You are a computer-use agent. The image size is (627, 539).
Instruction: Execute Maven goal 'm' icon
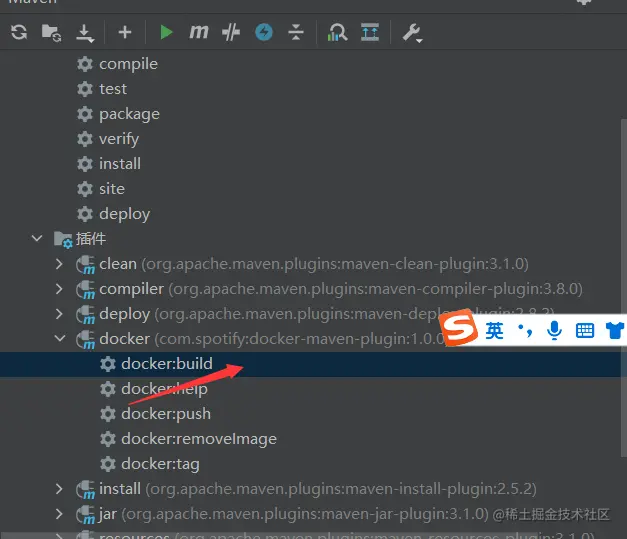click(x=199, y=32)
